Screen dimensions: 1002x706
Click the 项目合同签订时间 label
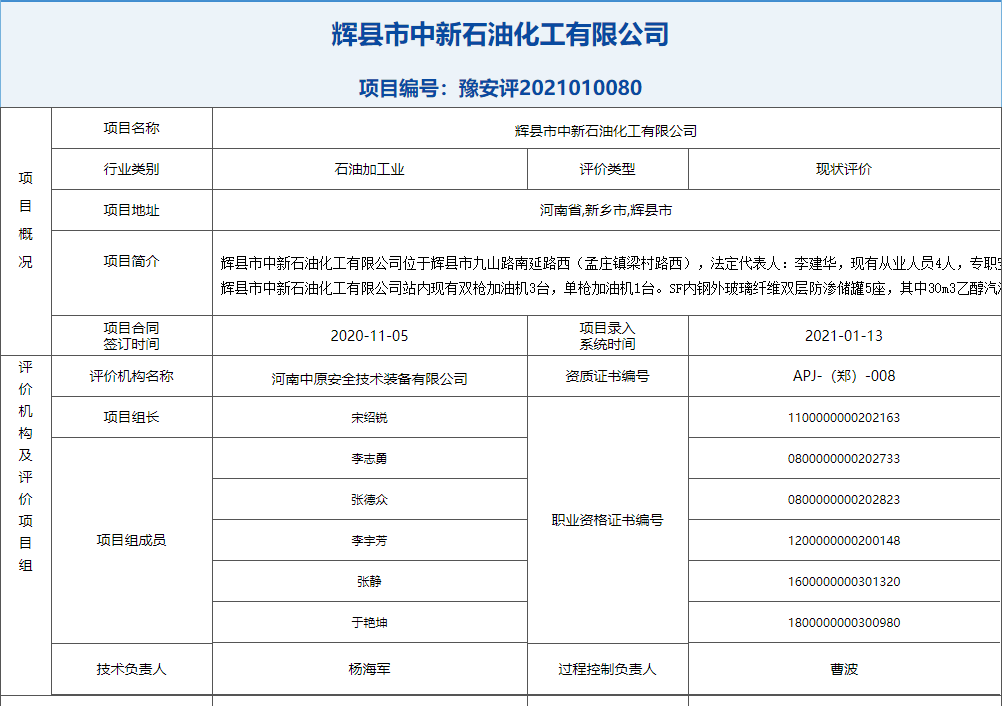(132, 335)
